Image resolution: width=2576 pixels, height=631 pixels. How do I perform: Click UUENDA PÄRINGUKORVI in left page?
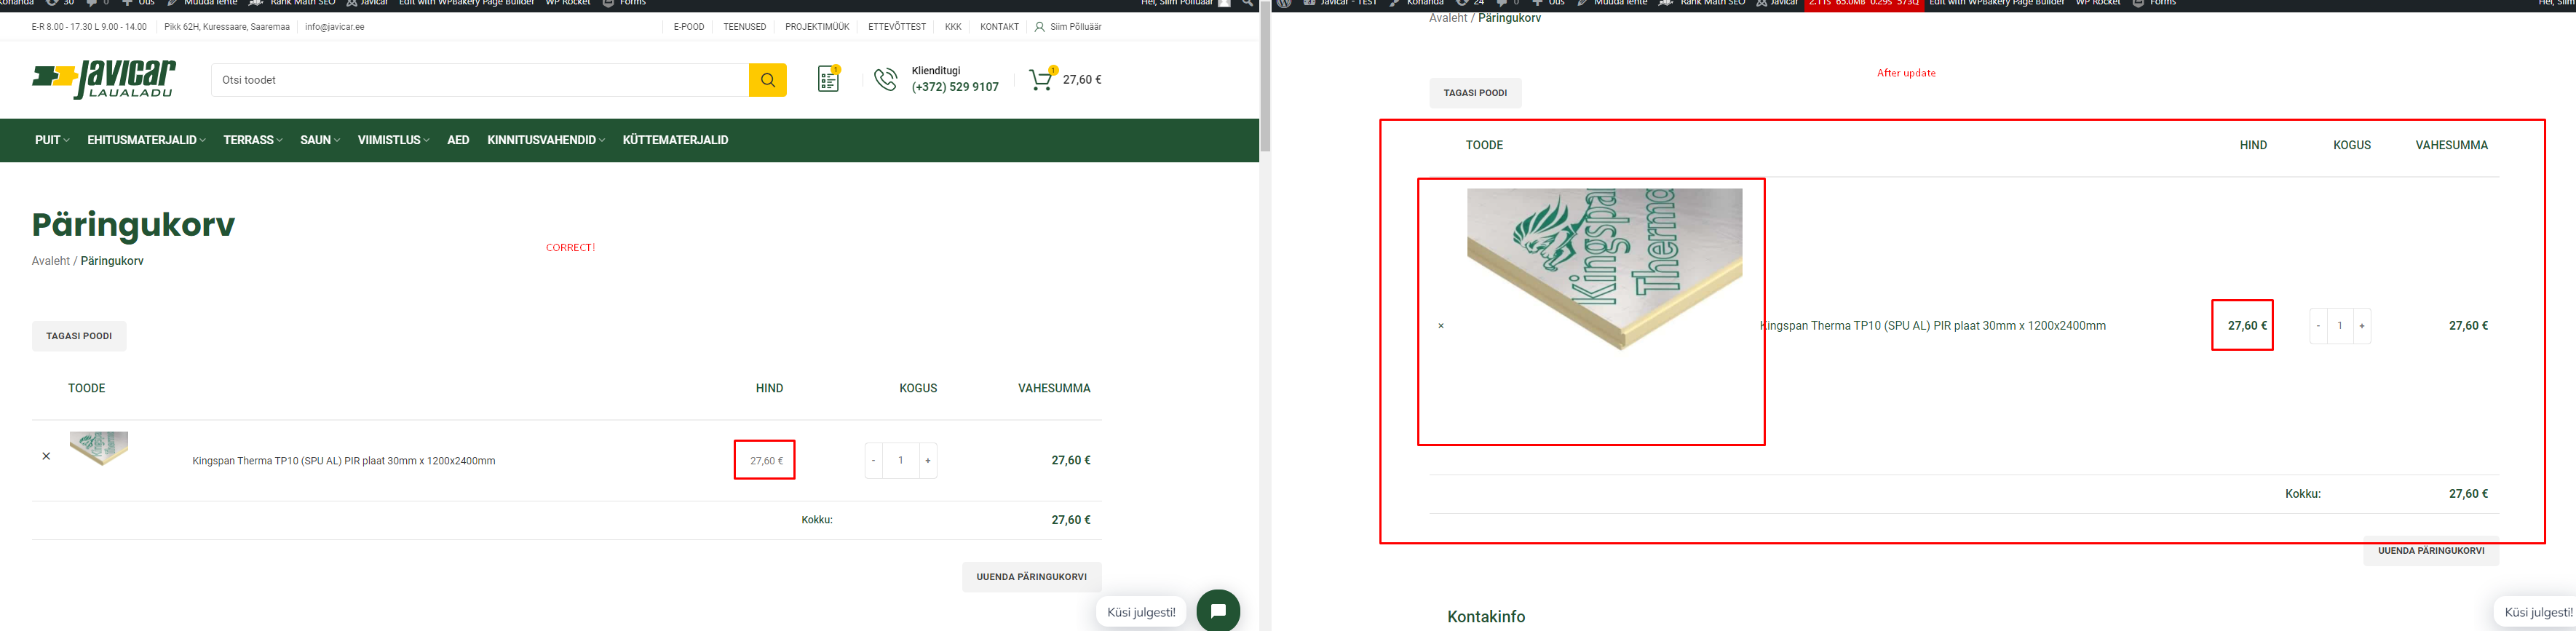[1031, 577]
